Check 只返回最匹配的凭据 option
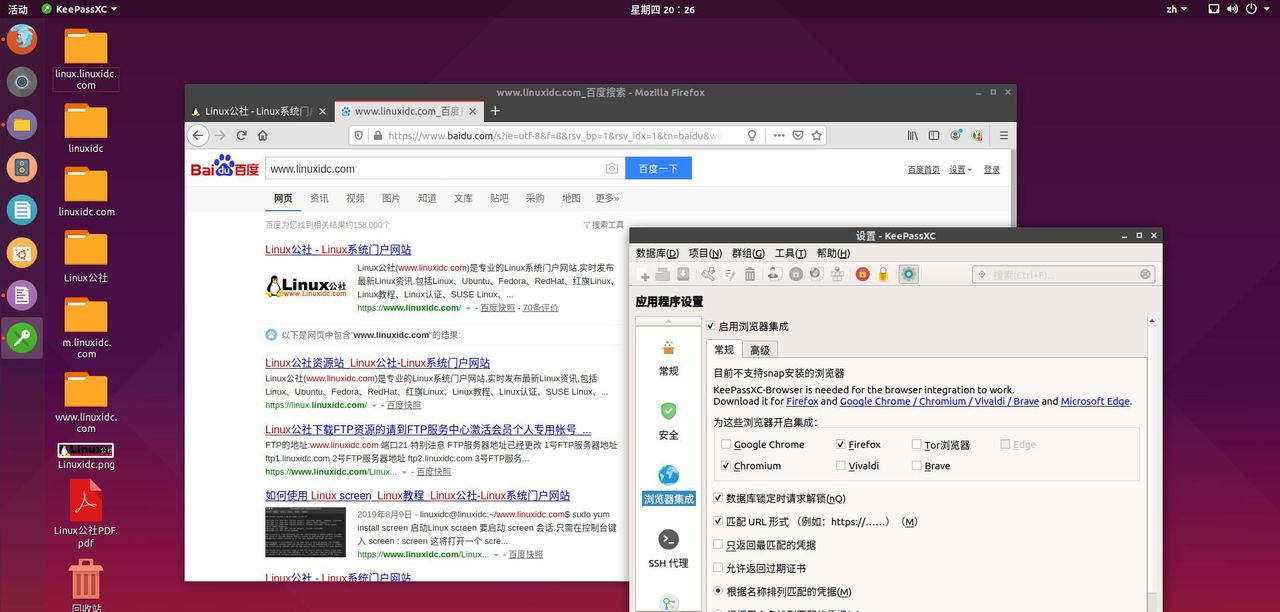 [718, 545]
